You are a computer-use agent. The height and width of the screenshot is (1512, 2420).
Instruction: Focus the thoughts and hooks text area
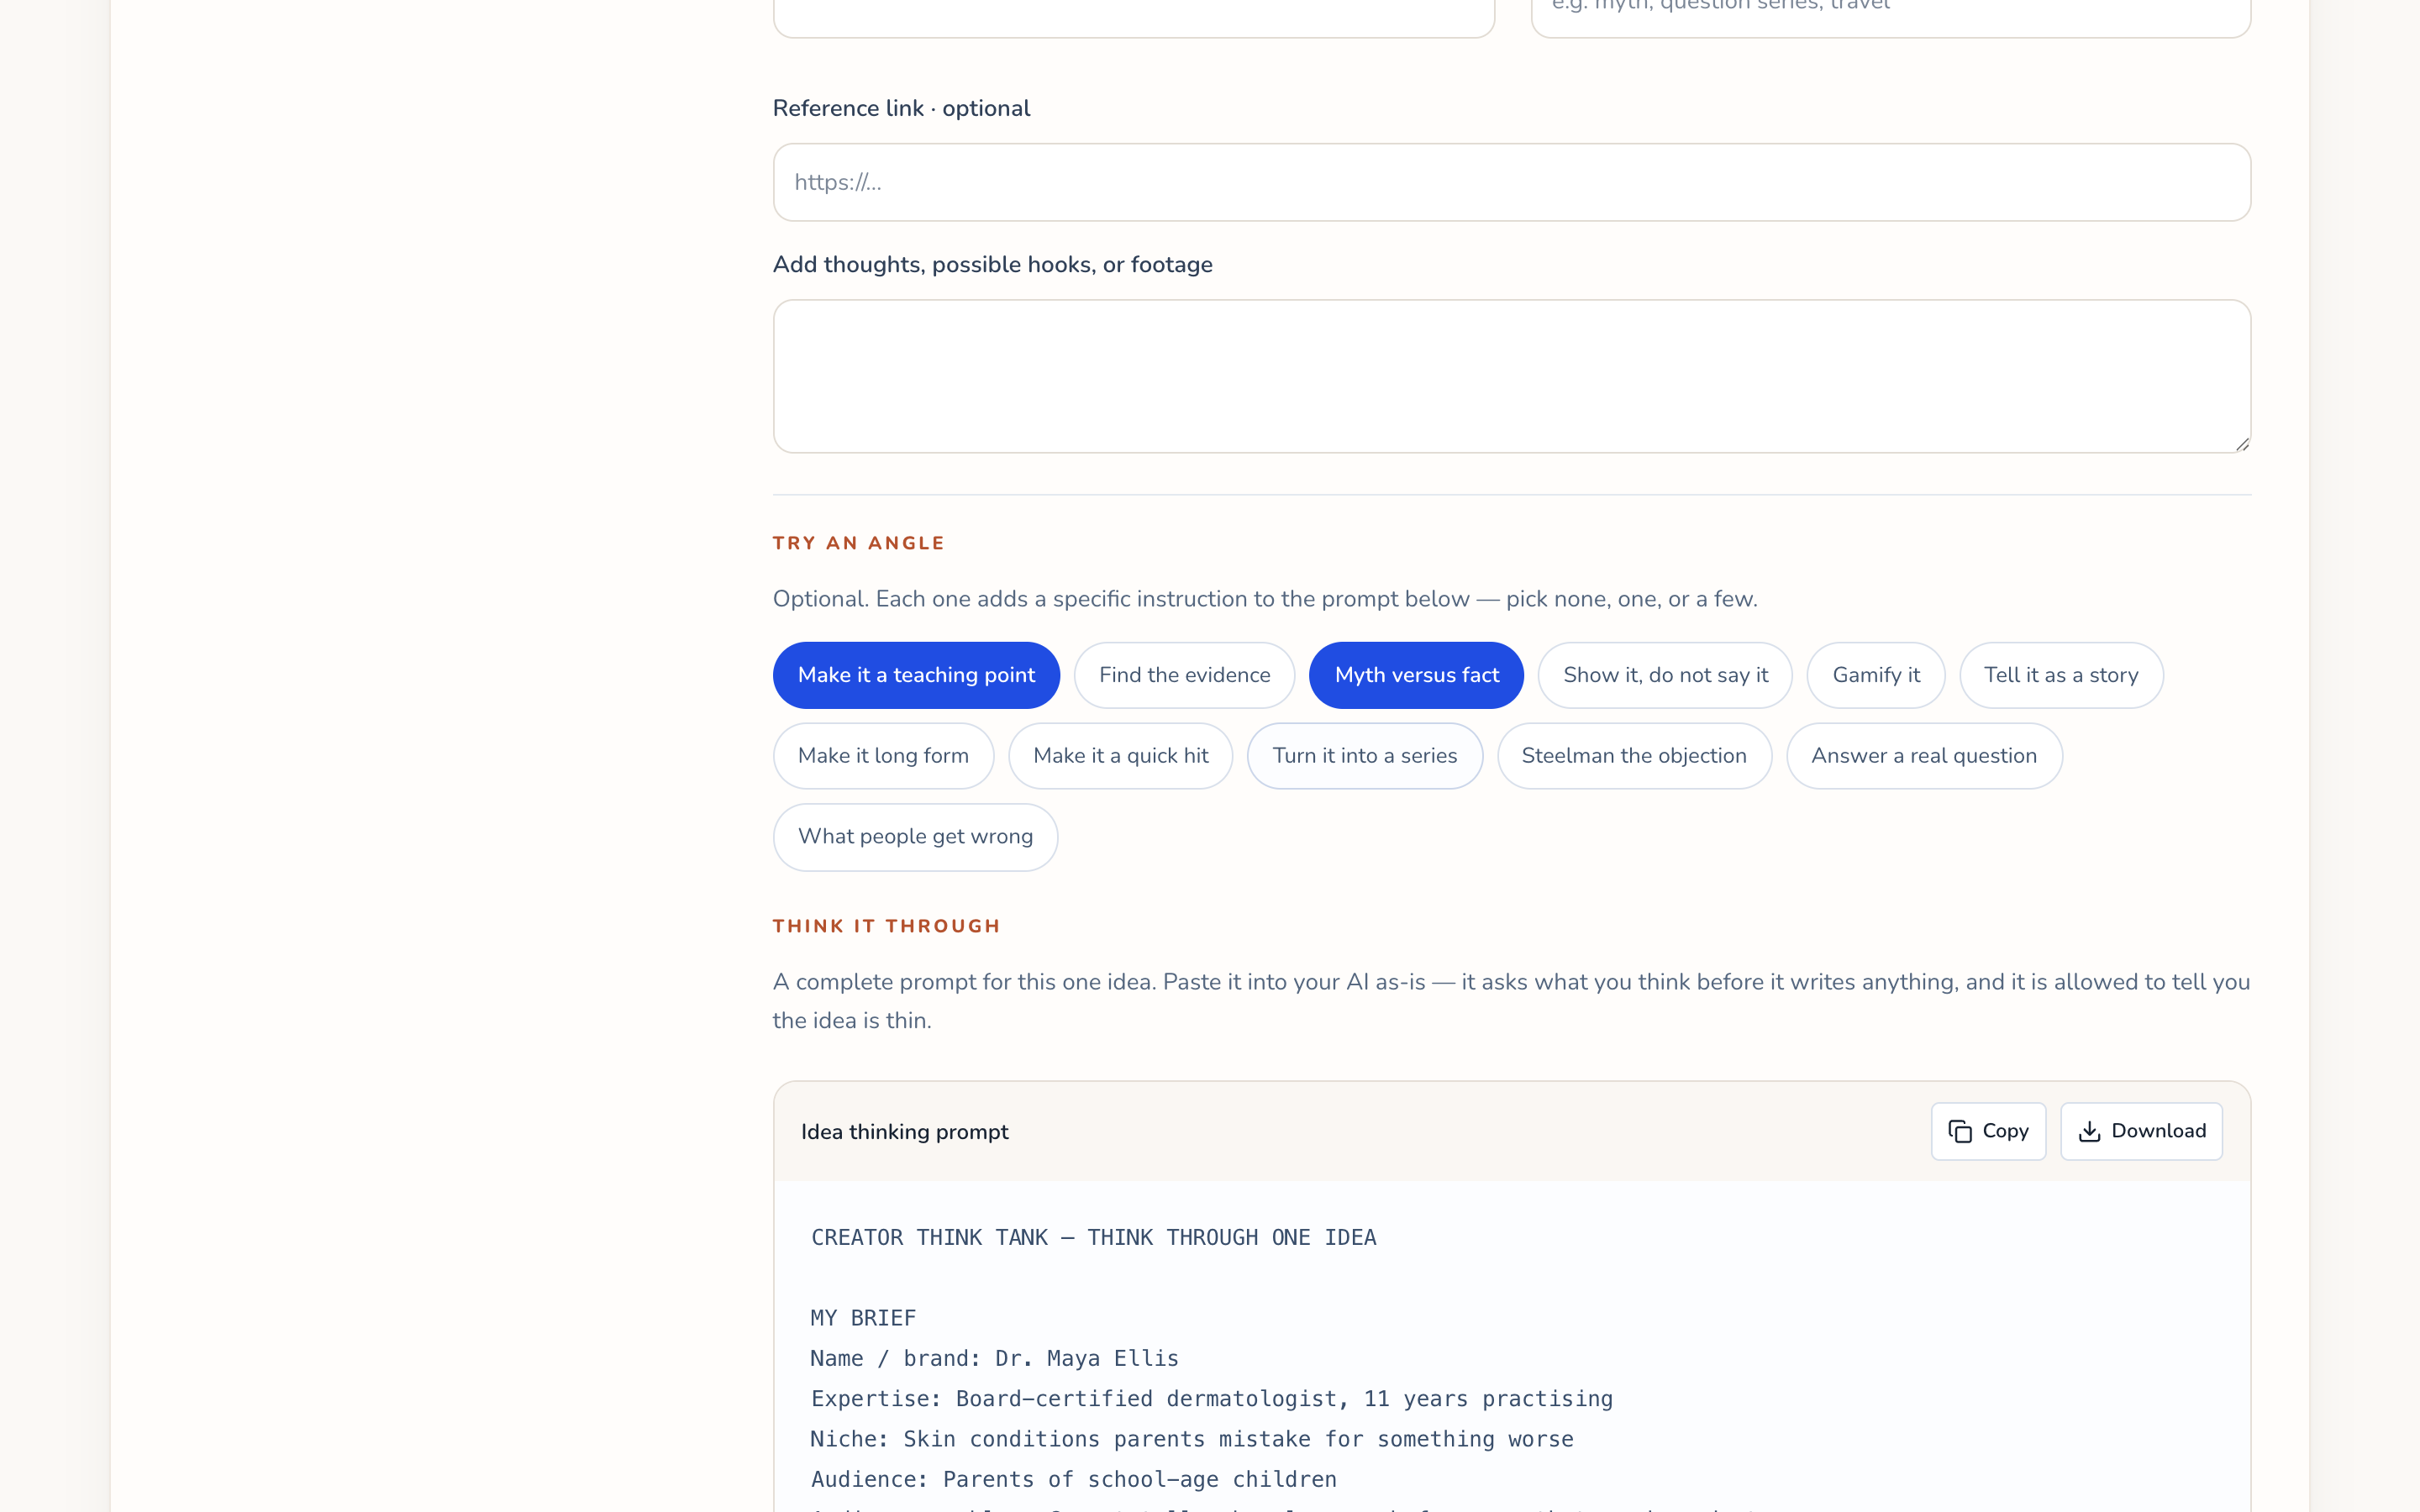click(1512, 376)
